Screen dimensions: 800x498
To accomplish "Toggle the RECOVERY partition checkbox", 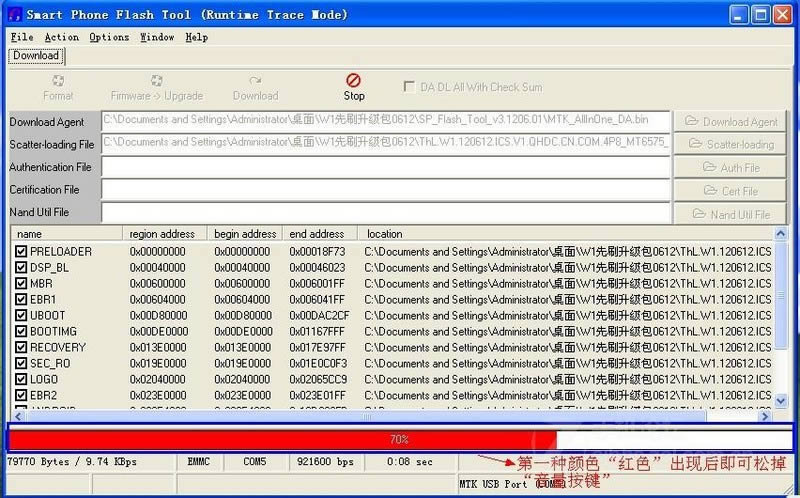I will click(x=21, y=347).
